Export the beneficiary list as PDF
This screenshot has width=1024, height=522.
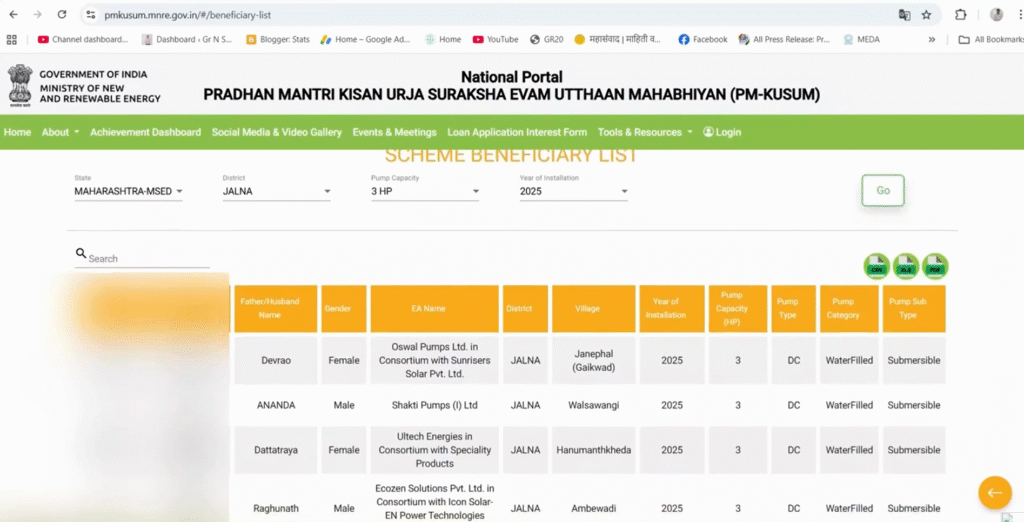coord(935,266)
